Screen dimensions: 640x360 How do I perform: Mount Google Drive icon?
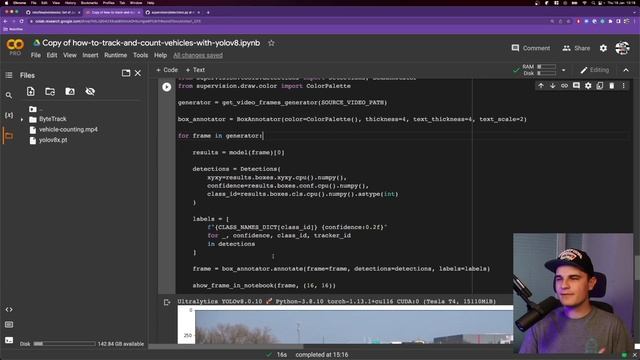(x=70, y=91)
